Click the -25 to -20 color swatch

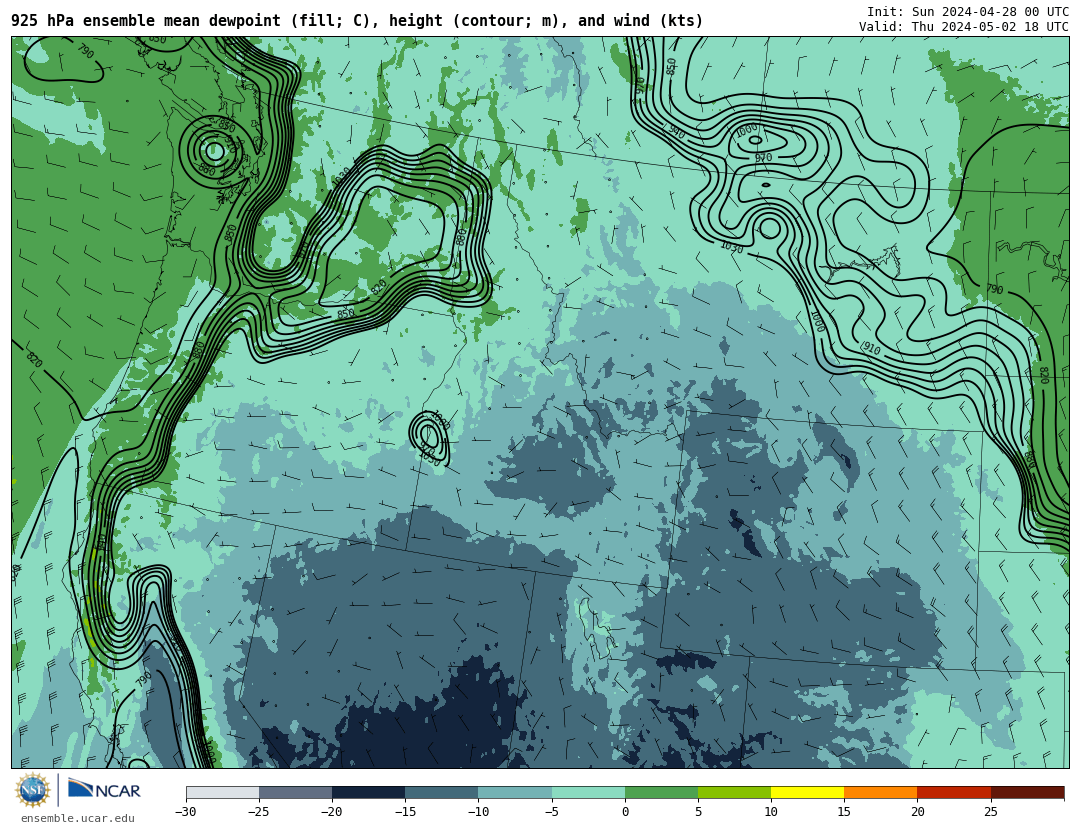click(x=295, y=792)
